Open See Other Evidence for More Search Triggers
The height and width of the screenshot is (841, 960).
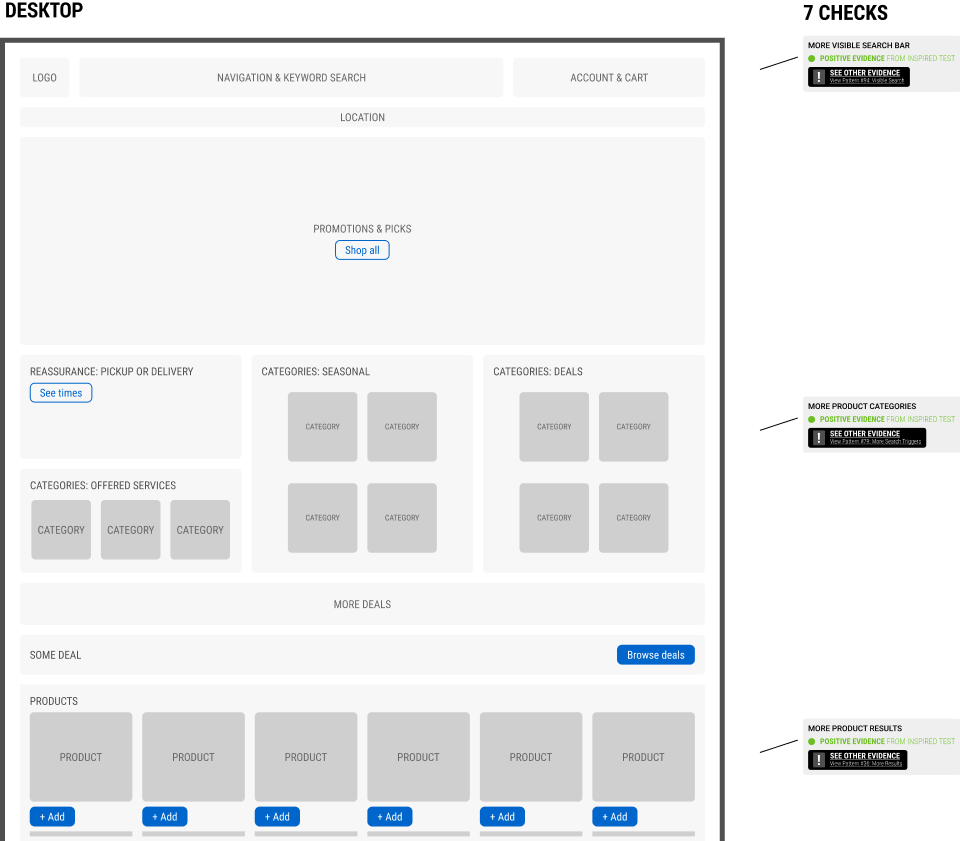[x=865, y=434]
